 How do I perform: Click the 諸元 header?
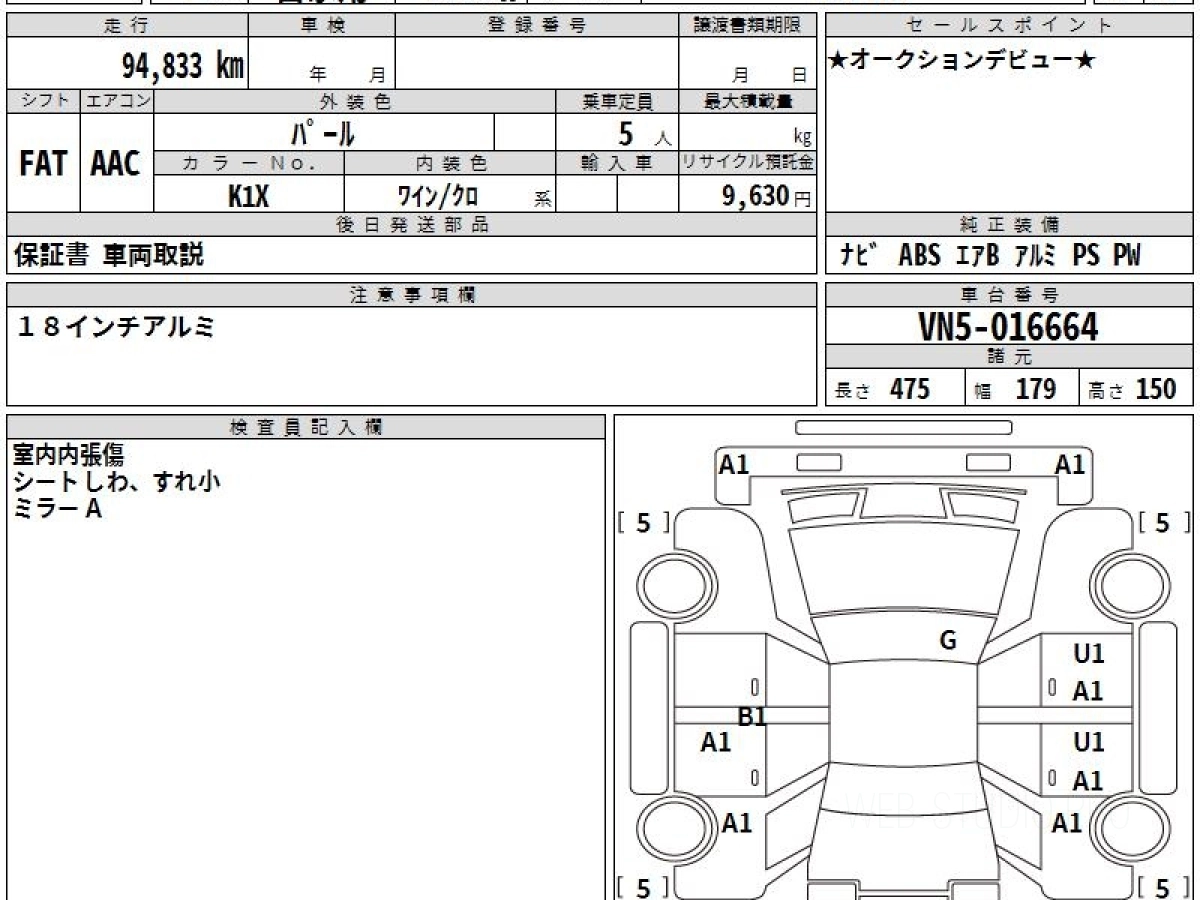(x=1009, y=357)
